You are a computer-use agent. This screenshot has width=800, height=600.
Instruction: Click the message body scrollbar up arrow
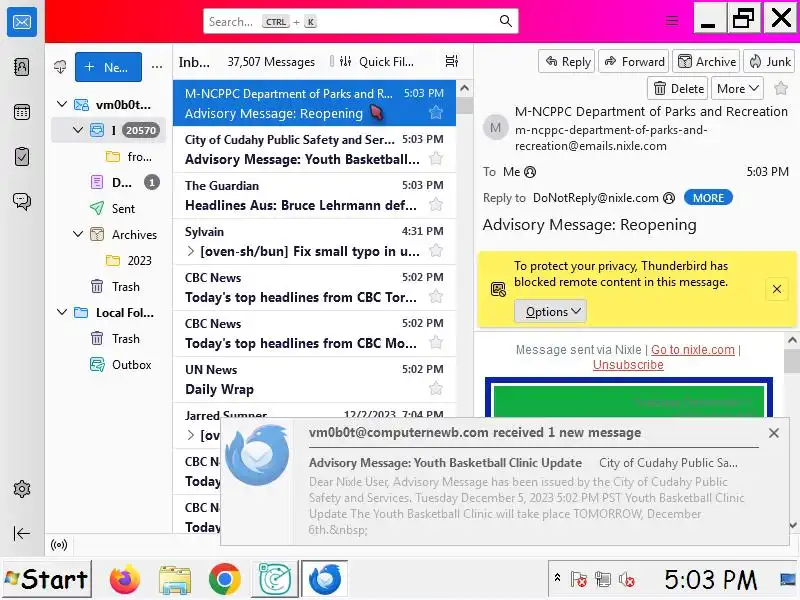[x=792, y=340]
